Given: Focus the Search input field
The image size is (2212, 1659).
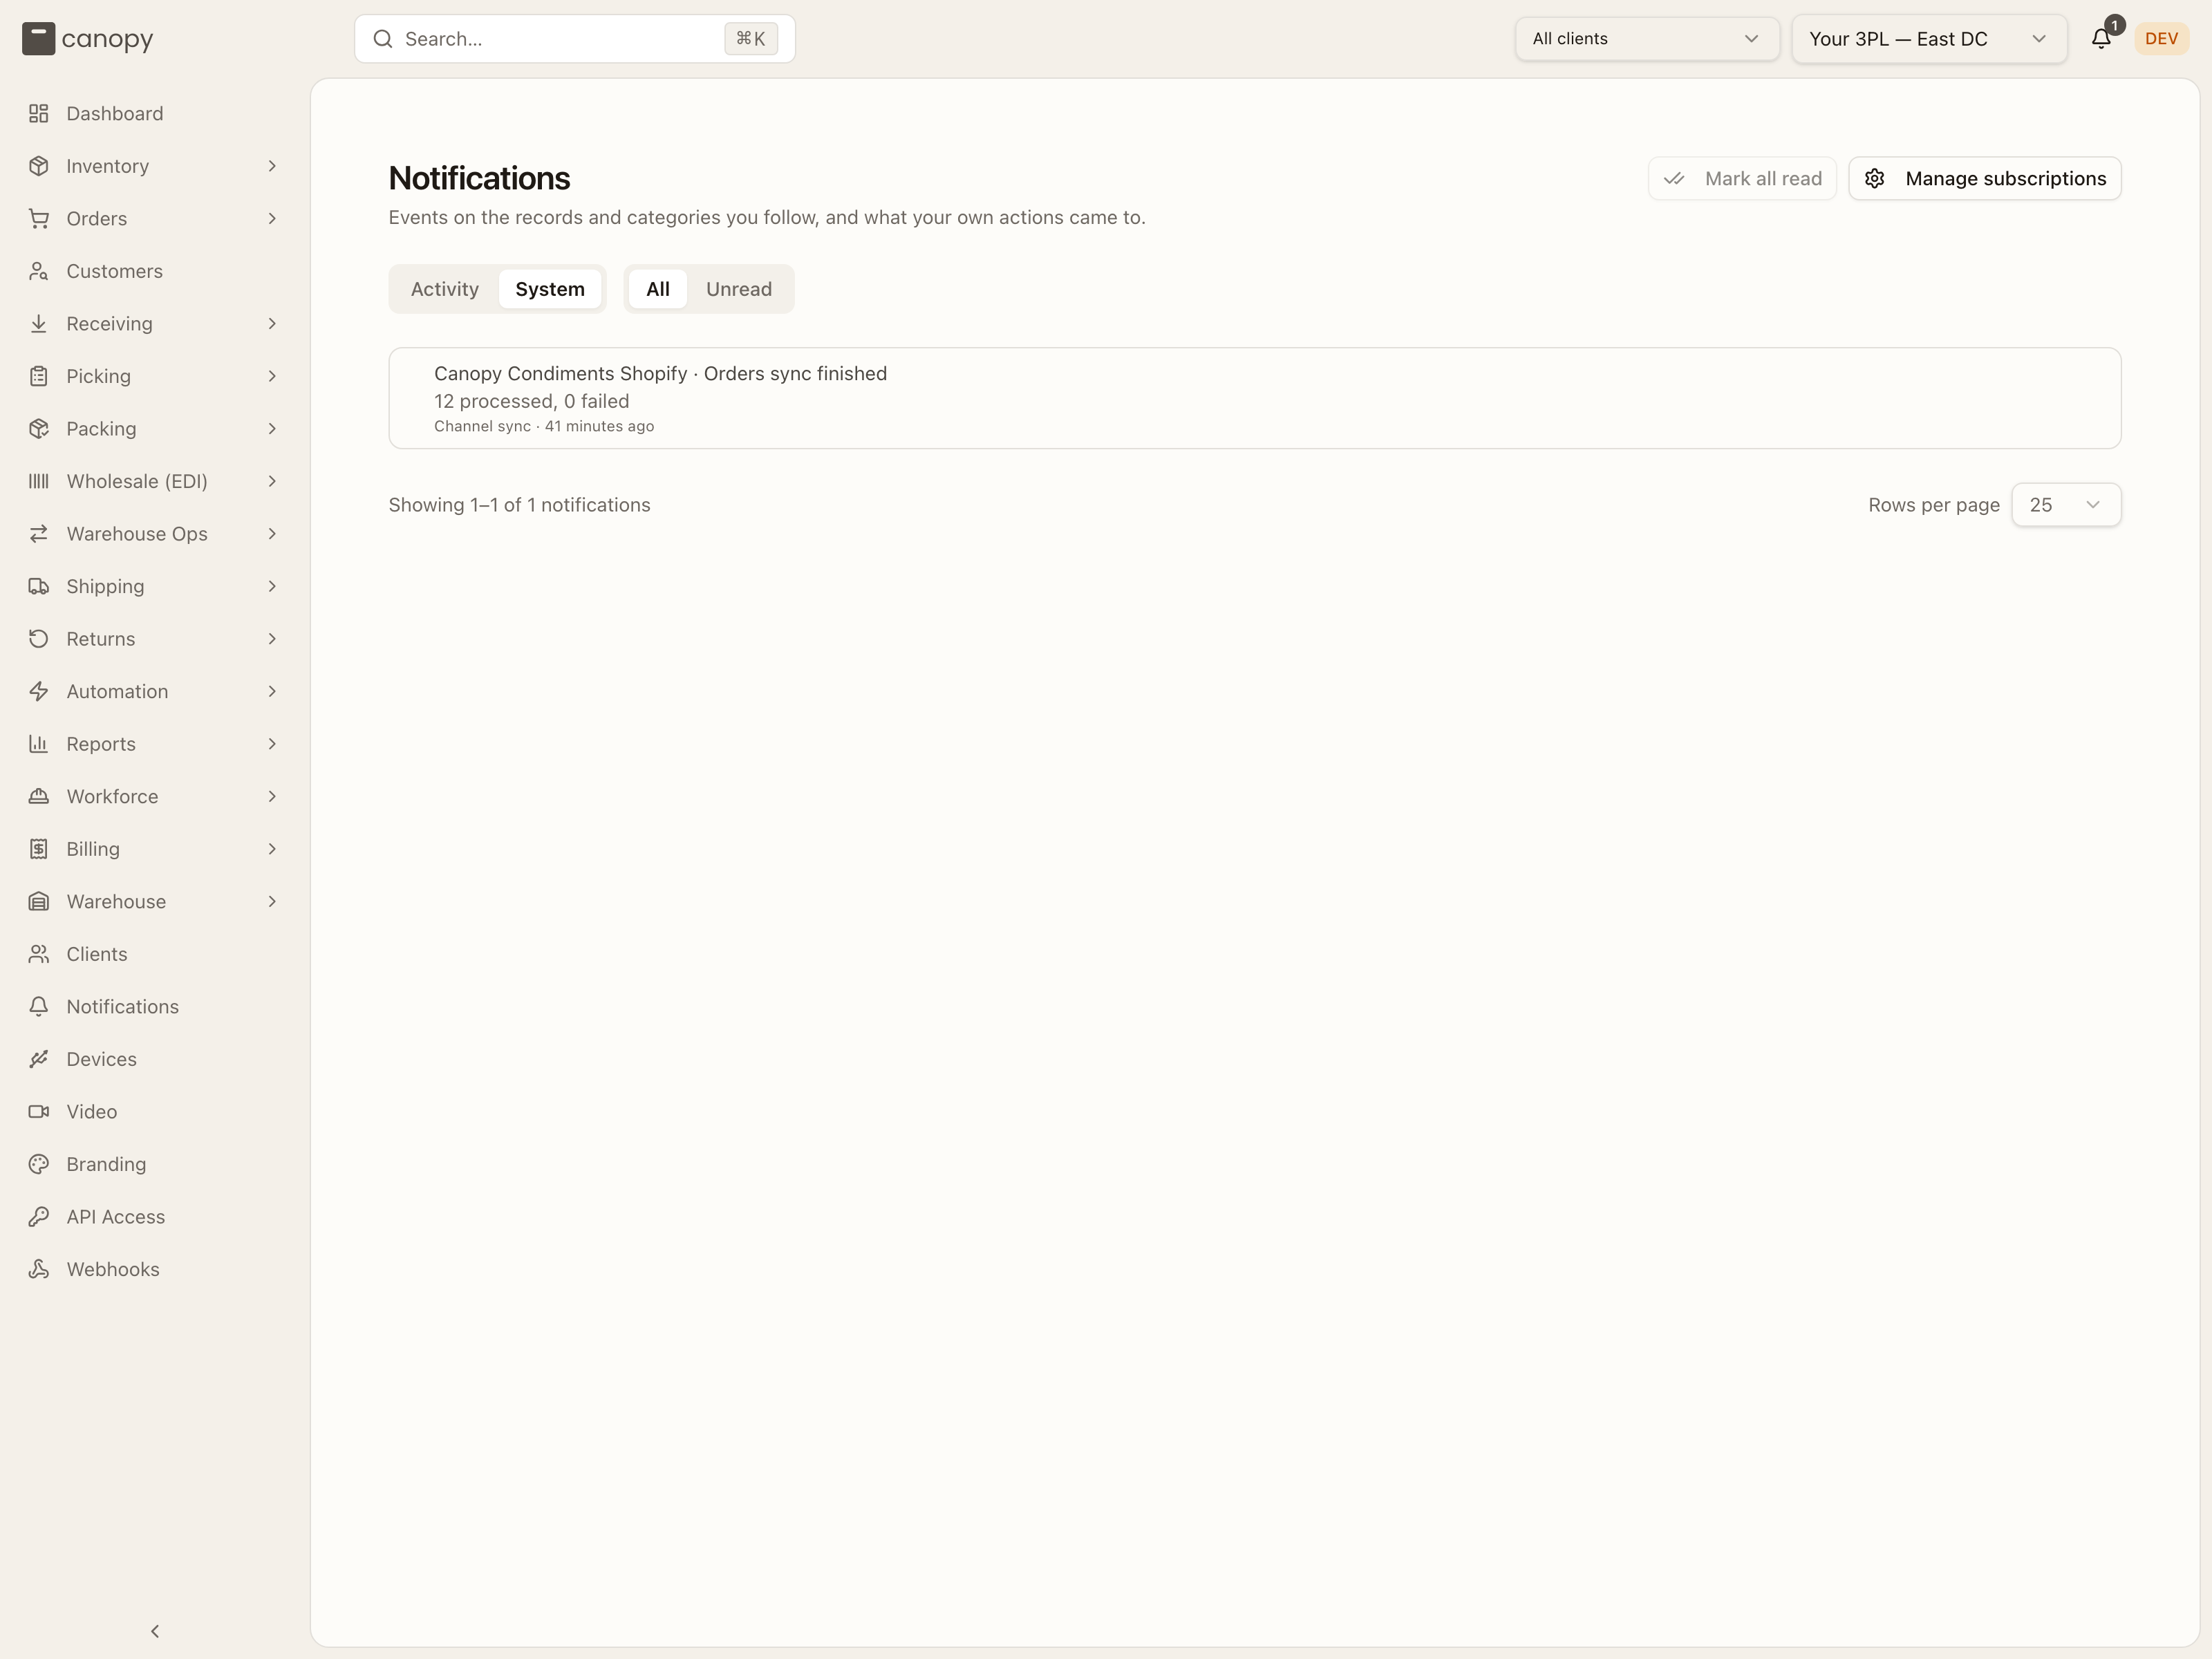Looking at the screenshot, I should 575,39.
